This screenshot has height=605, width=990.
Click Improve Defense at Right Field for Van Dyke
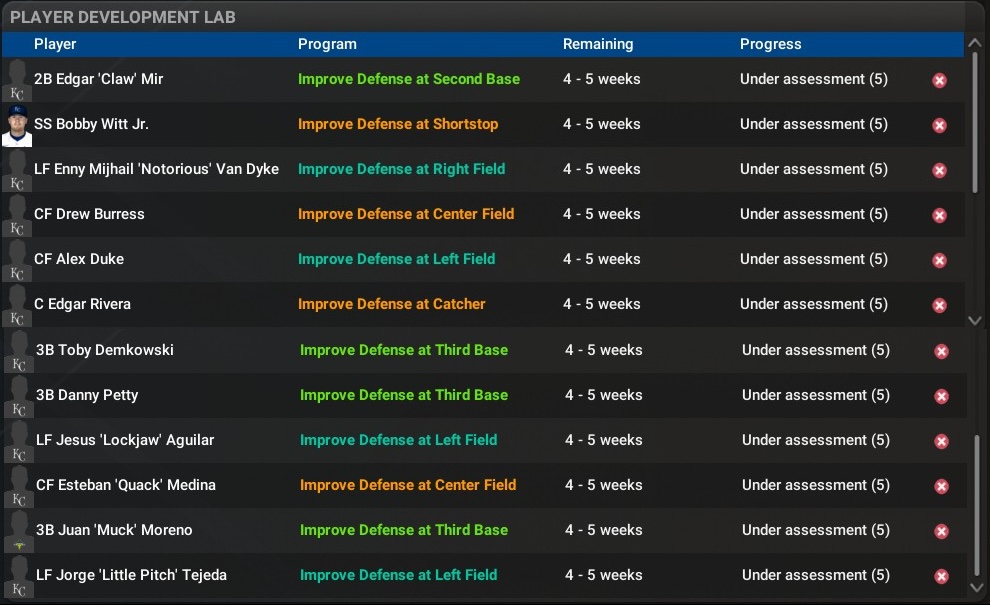tap(402, 169)
